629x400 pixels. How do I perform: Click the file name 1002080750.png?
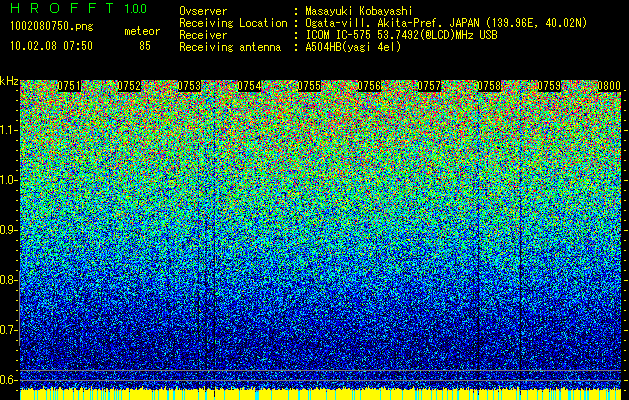point(52,26)
